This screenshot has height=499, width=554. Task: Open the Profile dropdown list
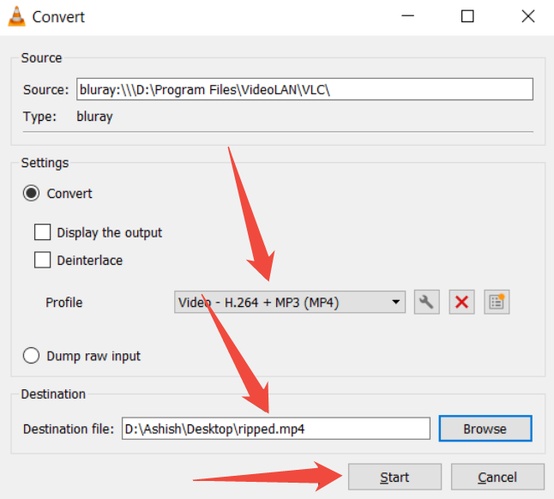coord(290,302)
